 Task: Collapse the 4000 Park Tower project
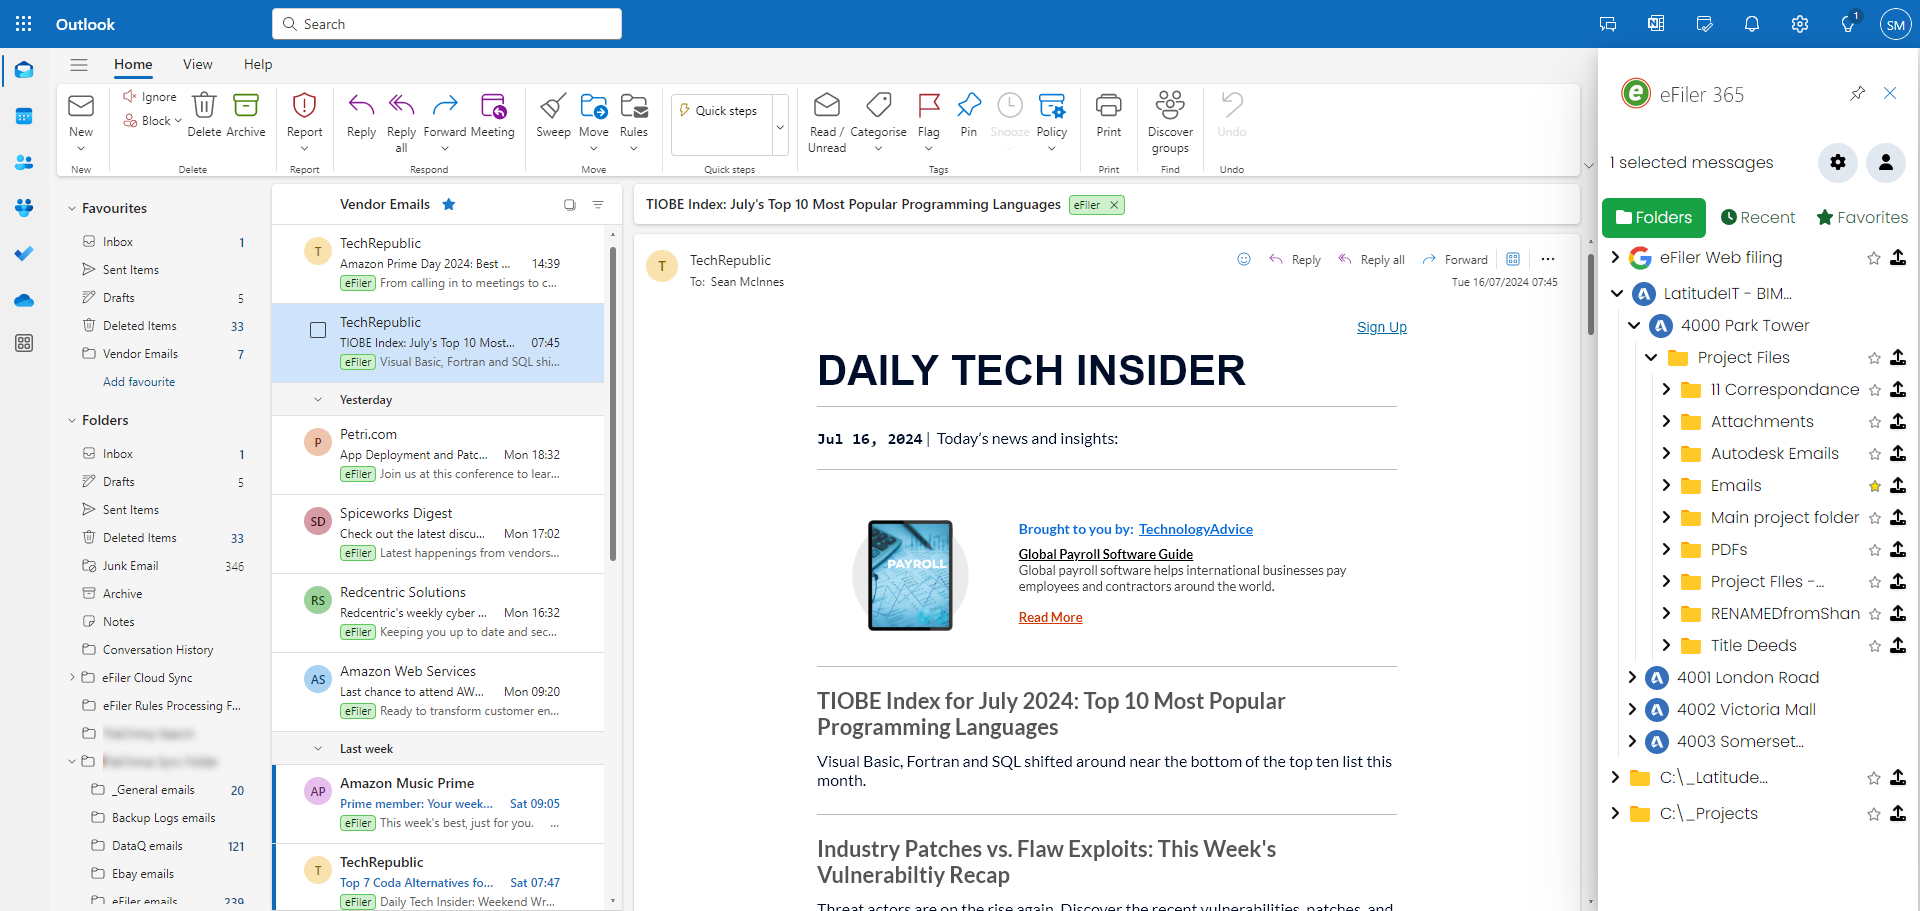(x=1634, y=326)
